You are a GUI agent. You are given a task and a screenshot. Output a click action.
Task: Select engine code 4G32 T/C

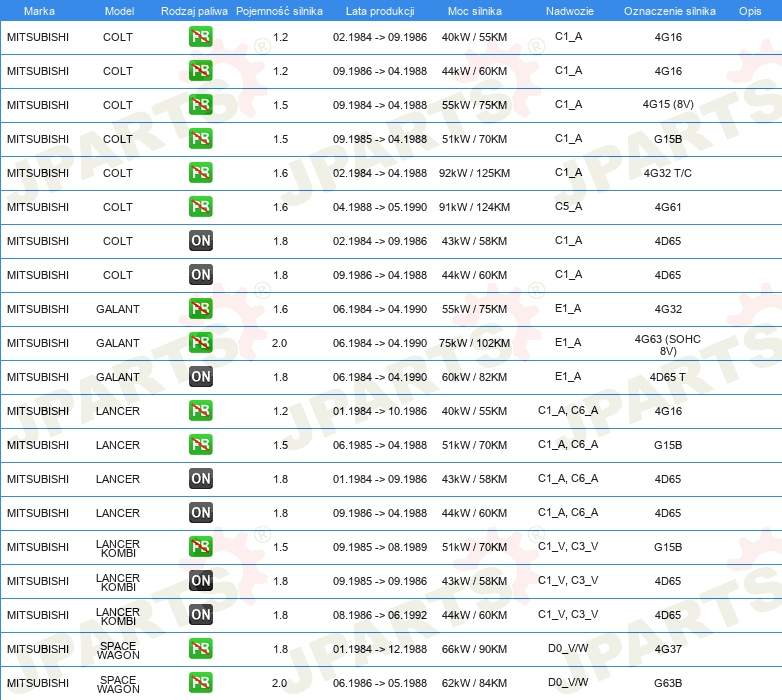(667, 173)
